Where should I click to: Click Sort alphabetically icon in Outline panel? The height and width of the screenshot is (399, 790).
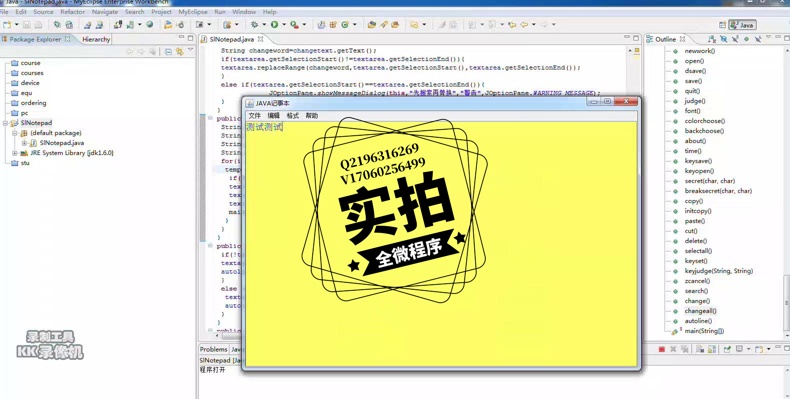point(712,39)
